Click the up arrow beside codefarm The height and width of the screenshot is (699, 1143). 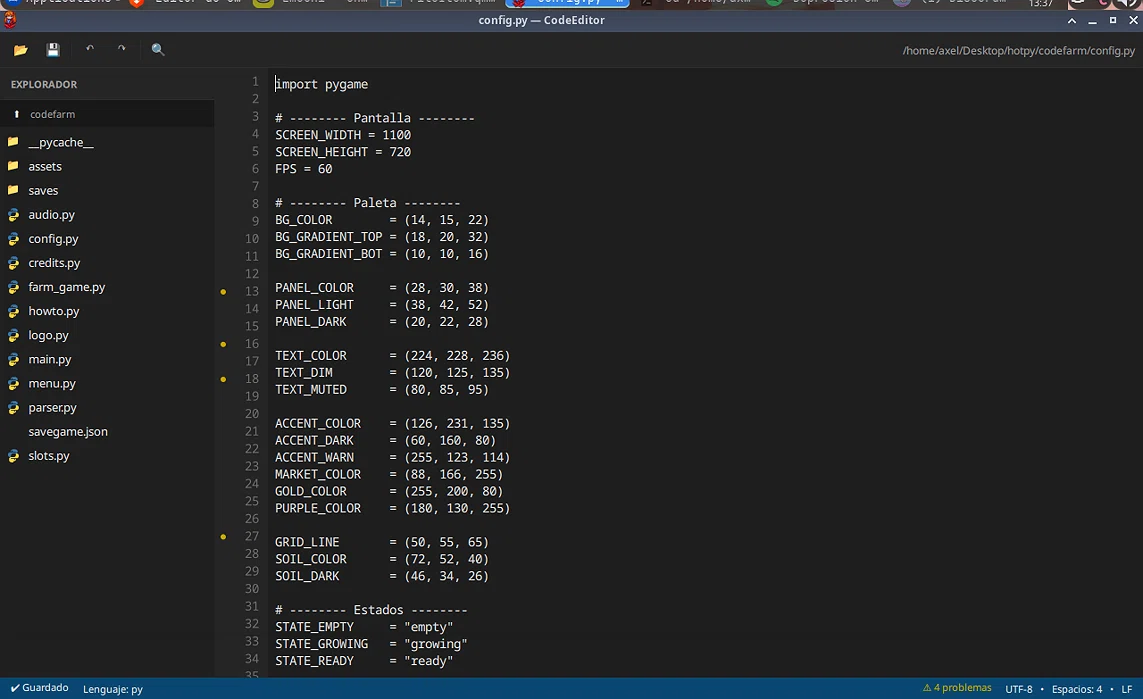point(17,114)
